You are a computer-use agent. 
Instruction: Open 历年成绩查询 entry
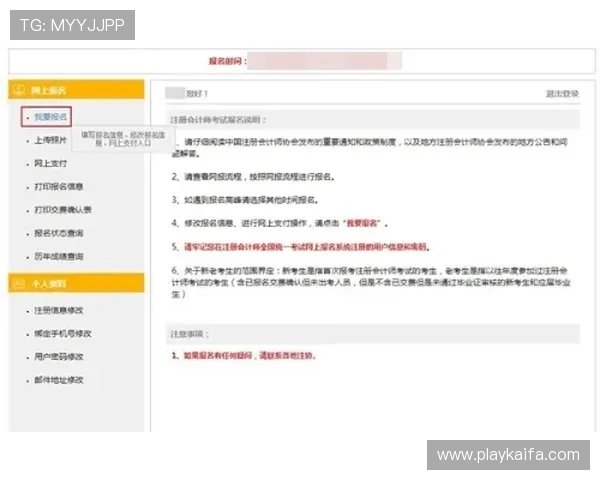59,256
